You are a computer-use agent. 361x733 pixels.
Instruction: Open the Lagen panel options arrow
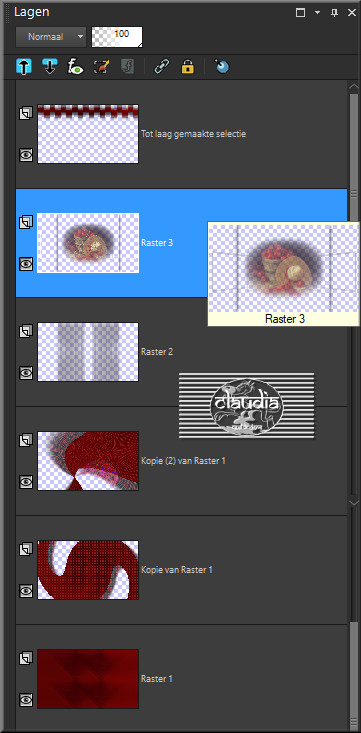(x=318, y=13)
